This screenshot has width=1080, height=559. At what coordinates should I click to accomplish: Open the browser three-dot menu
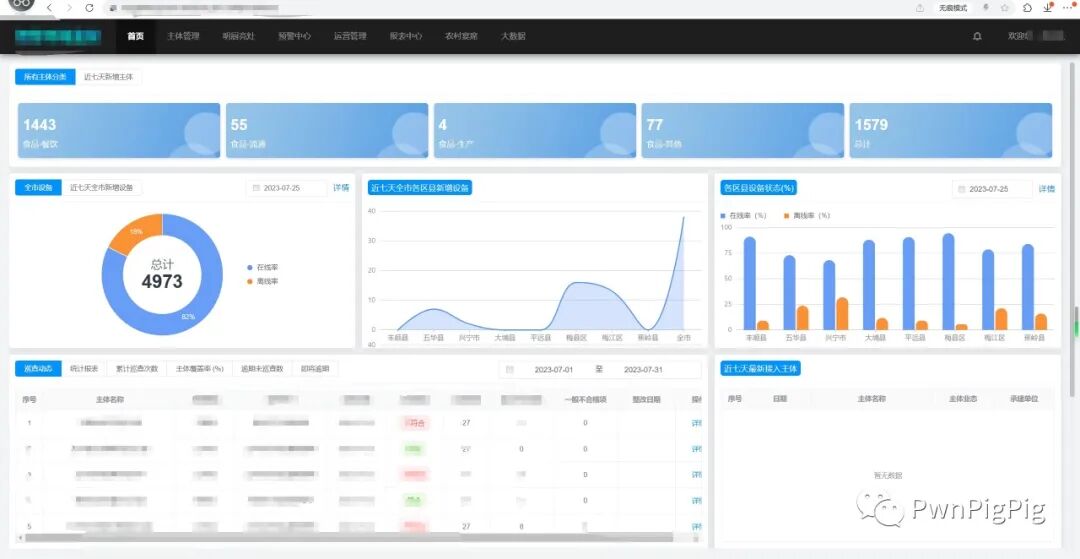1068,8
